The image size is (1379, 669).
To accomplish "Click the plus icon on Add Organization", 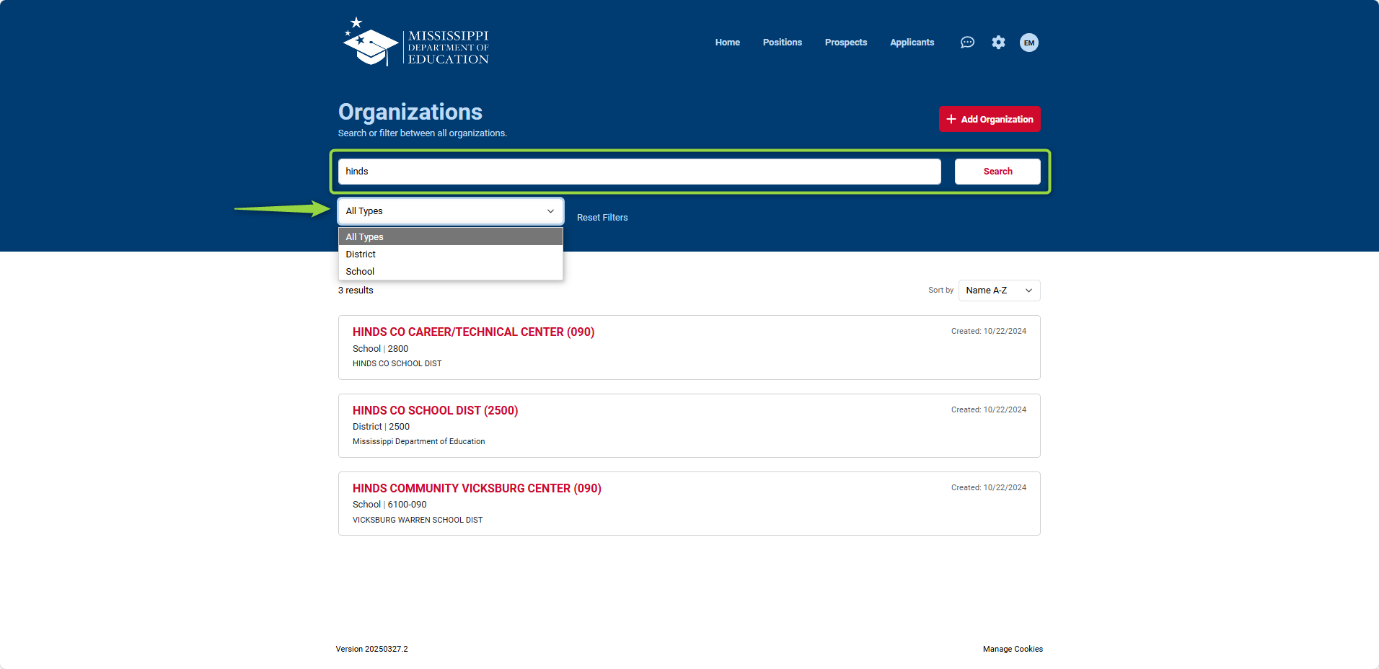I will [x=951, y=118].
